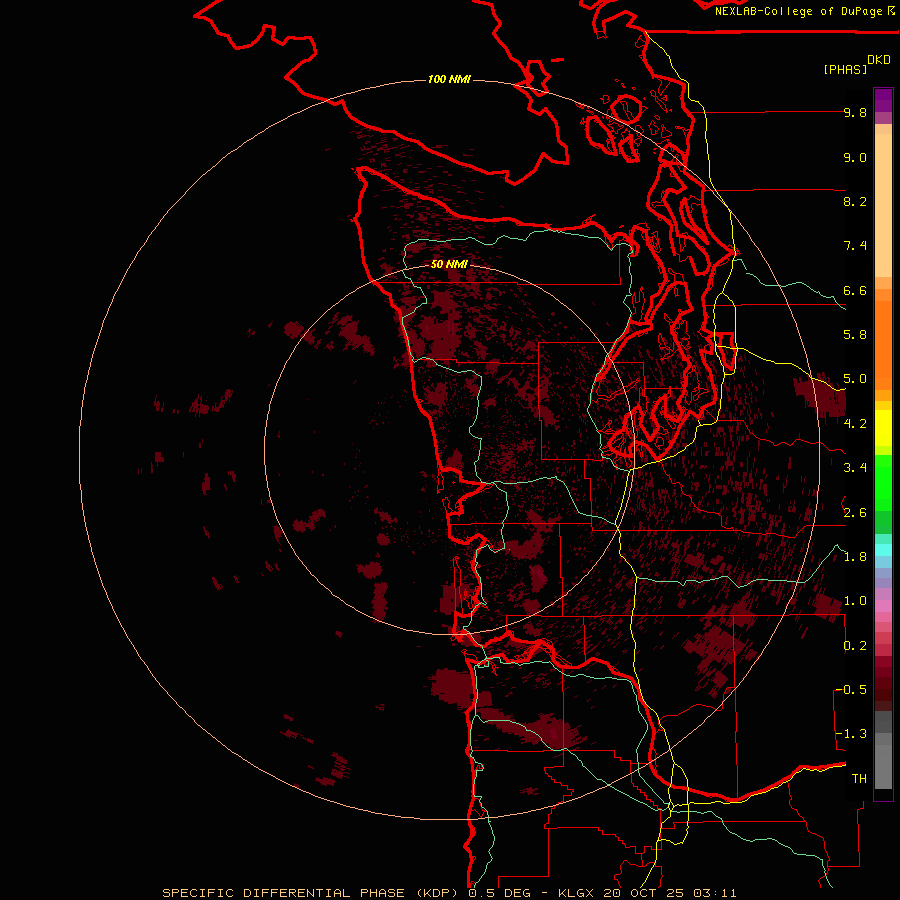Click the DKD units label above the scale
The image size is (900, 900).
[x=879, y=60]
